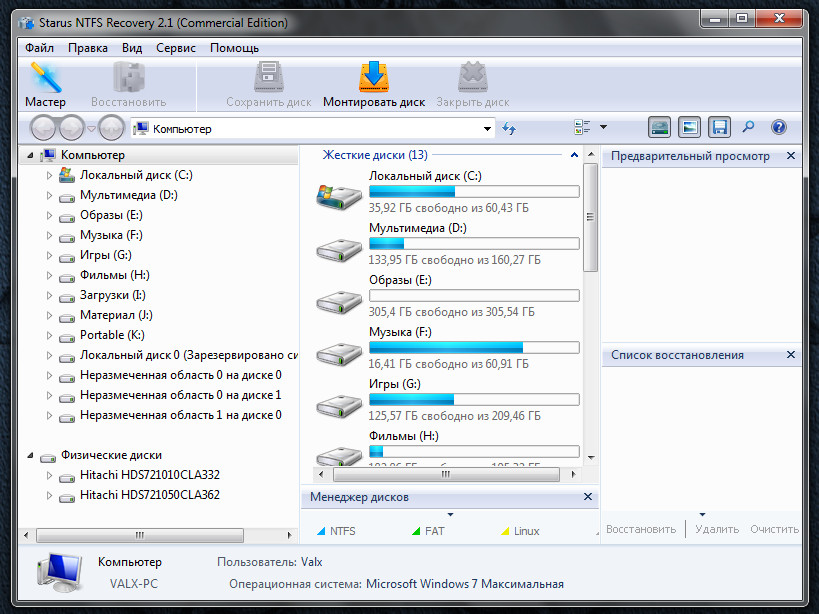Screen dimensions: 819x614
Task: Close the Список восстановления panel
Action: point(791,355)
